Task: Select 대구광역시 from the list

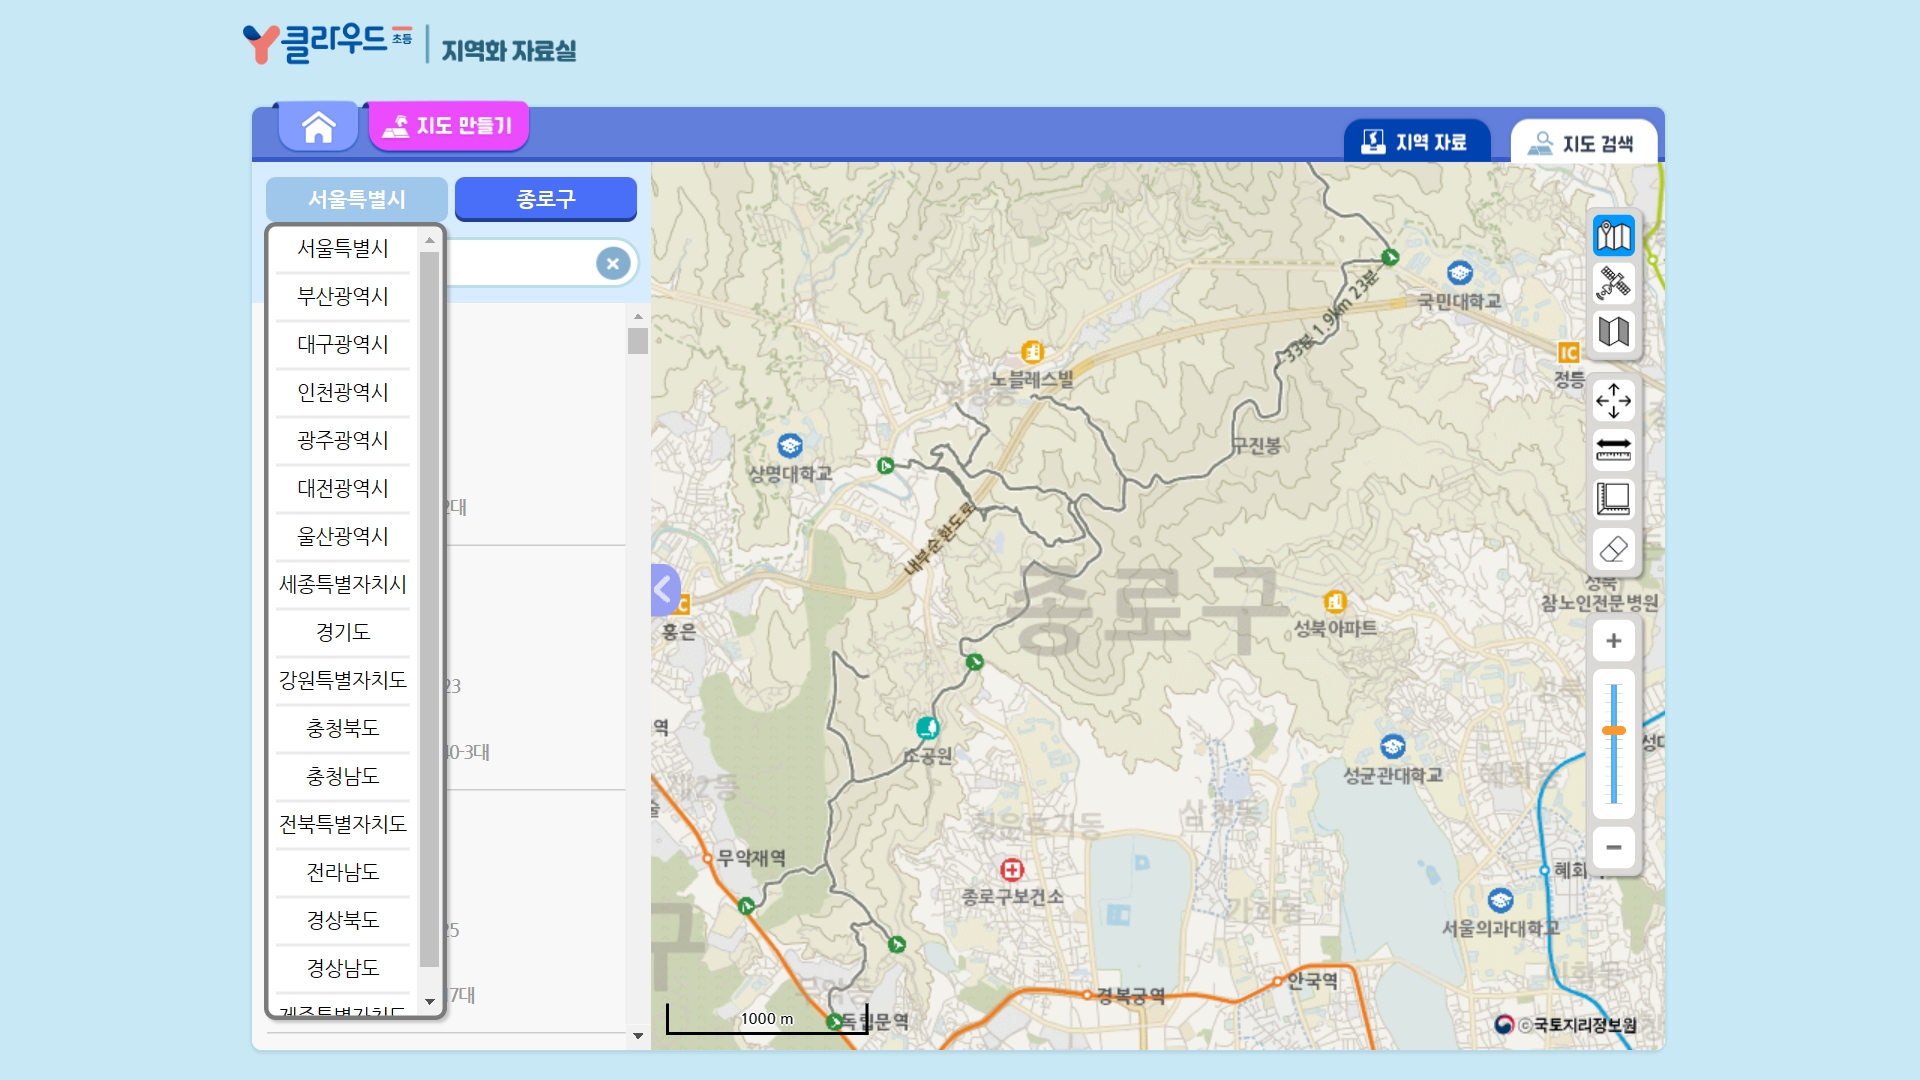Action: click(x=343, y=344)
